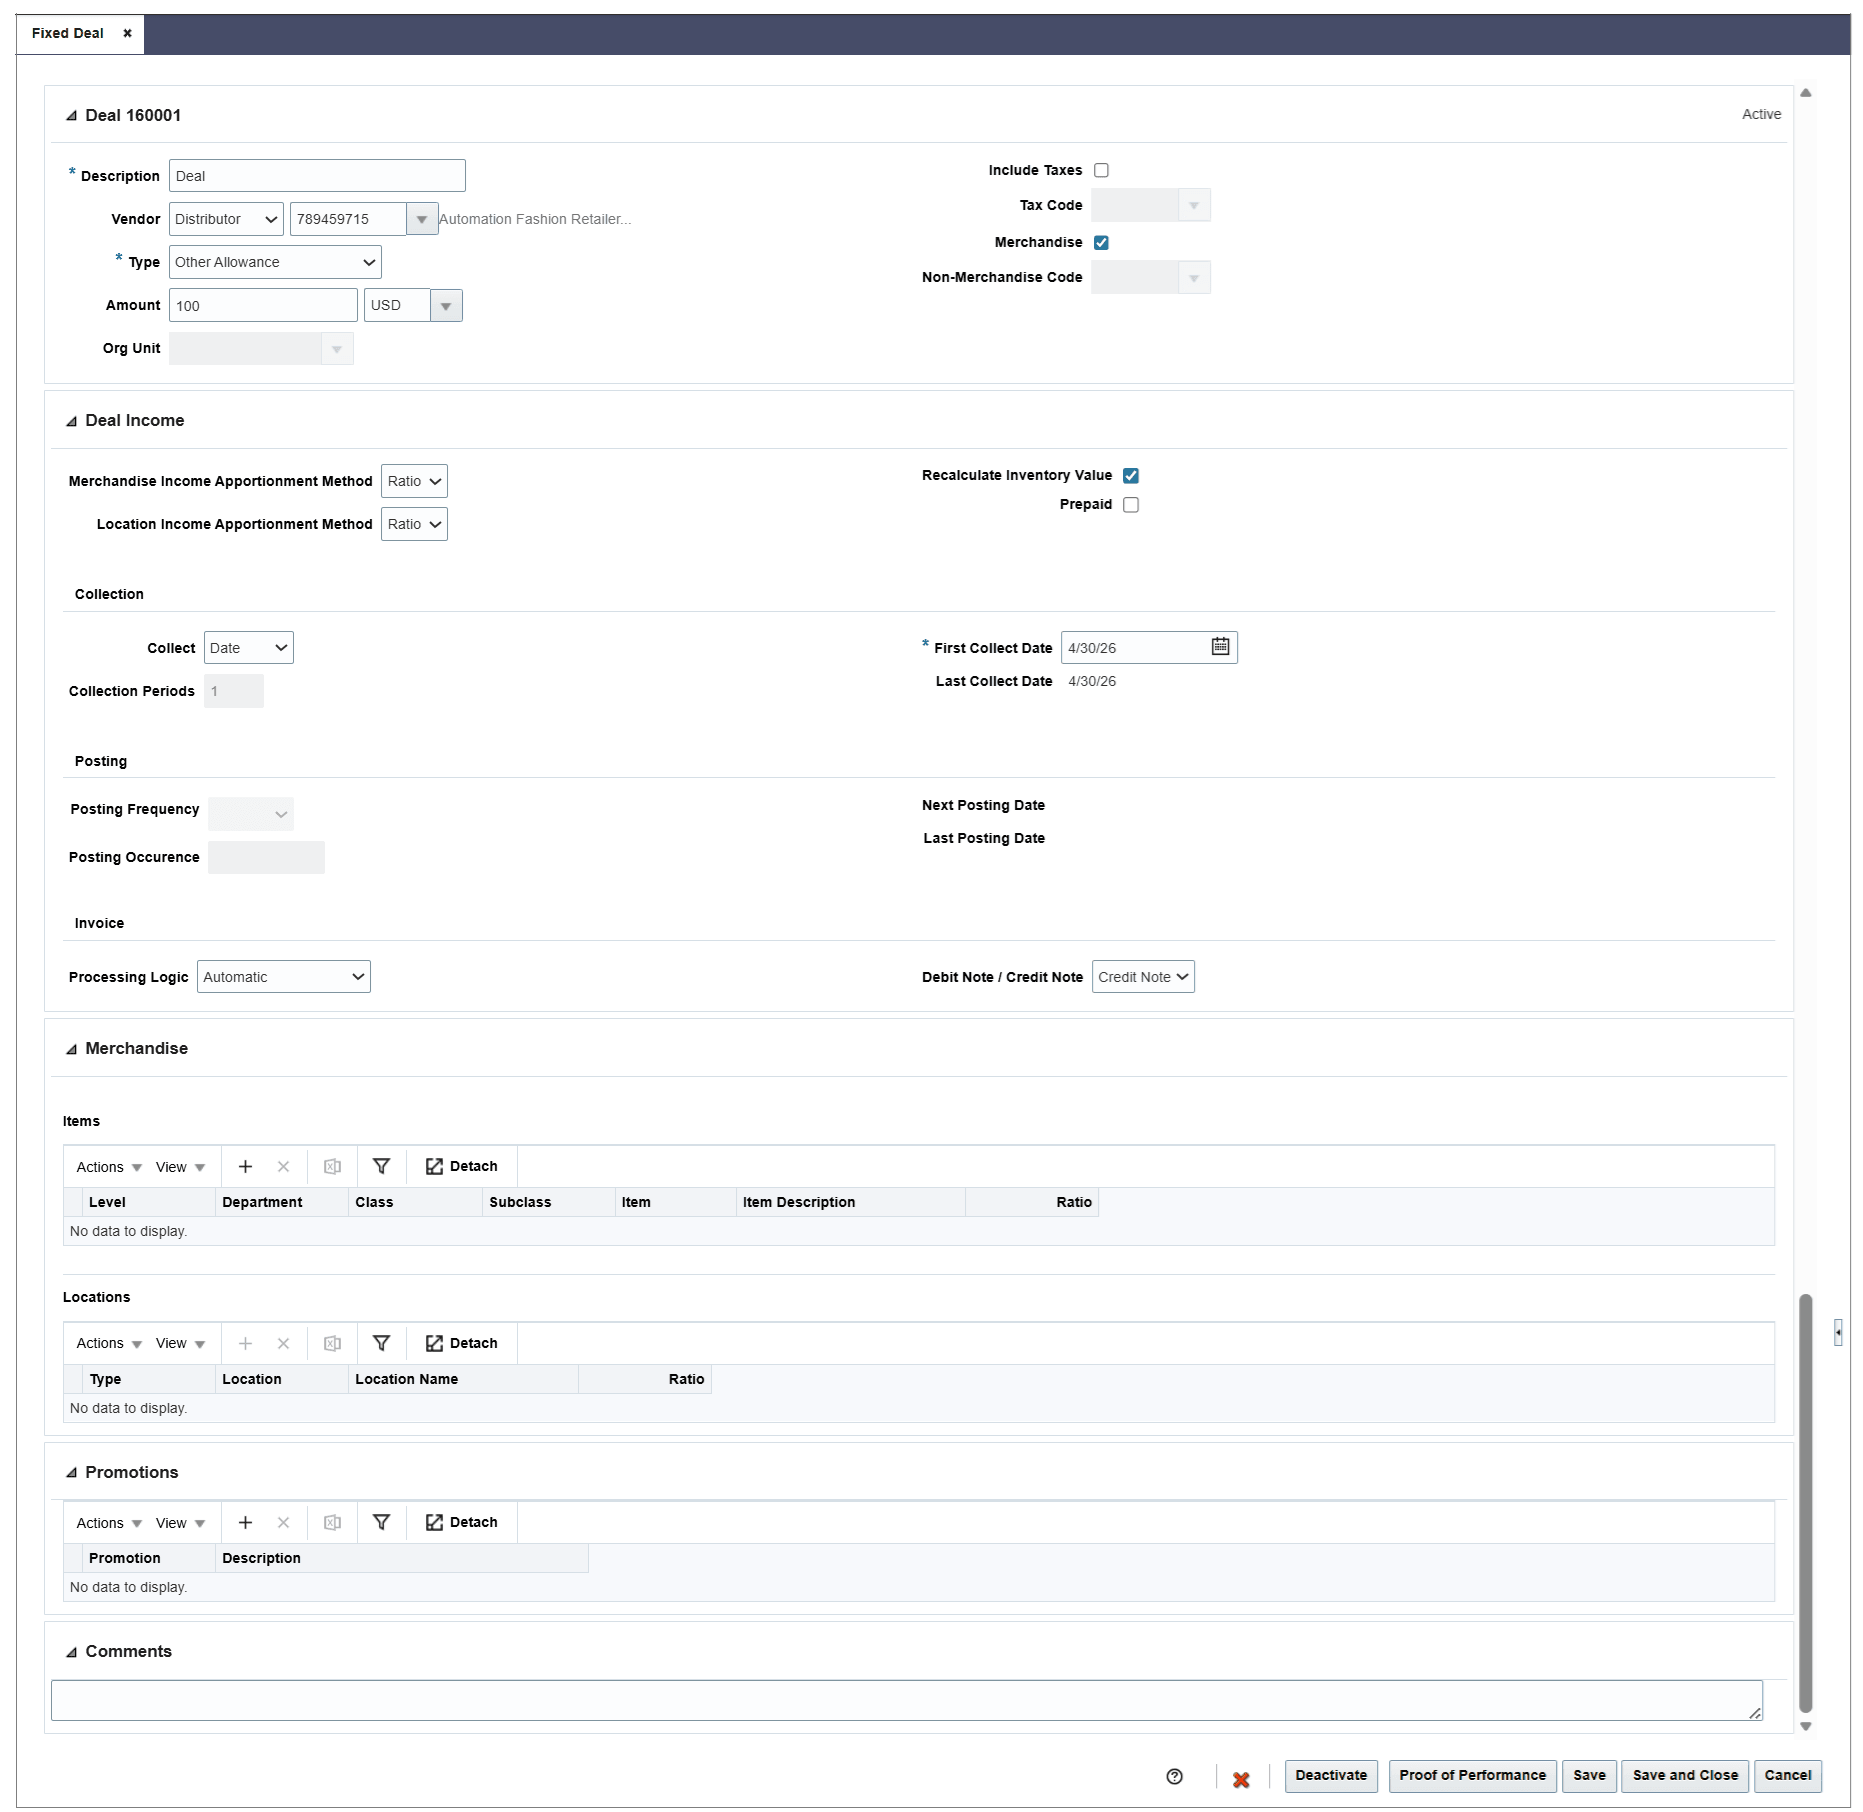Toggle the Include Taxes checkbox

click(1101, 171)
